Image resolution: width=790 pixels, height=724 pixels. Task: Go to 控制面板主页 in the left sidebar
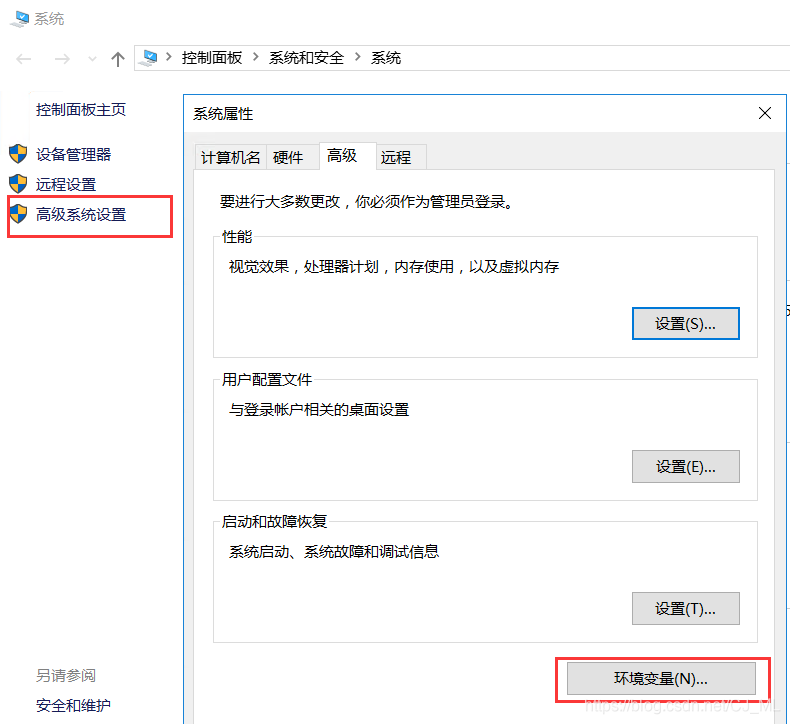[x=81, y=110]
